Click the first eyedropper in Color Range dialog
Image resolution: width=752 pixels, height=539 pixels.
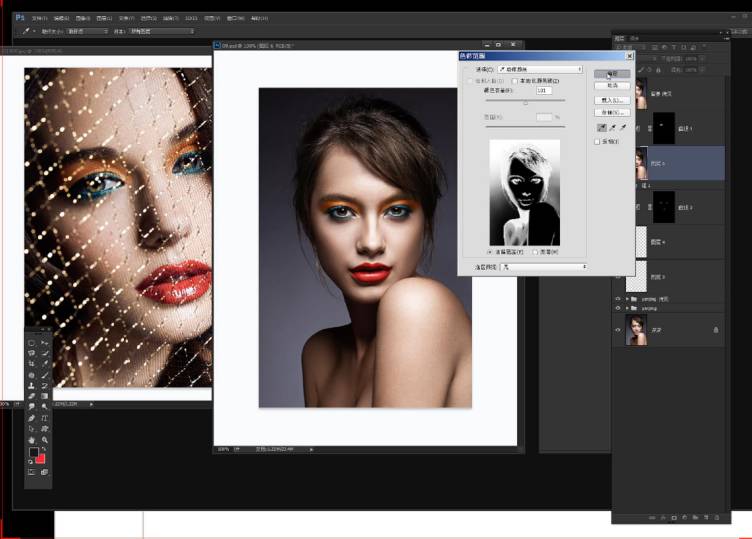[x=601, y=127]
